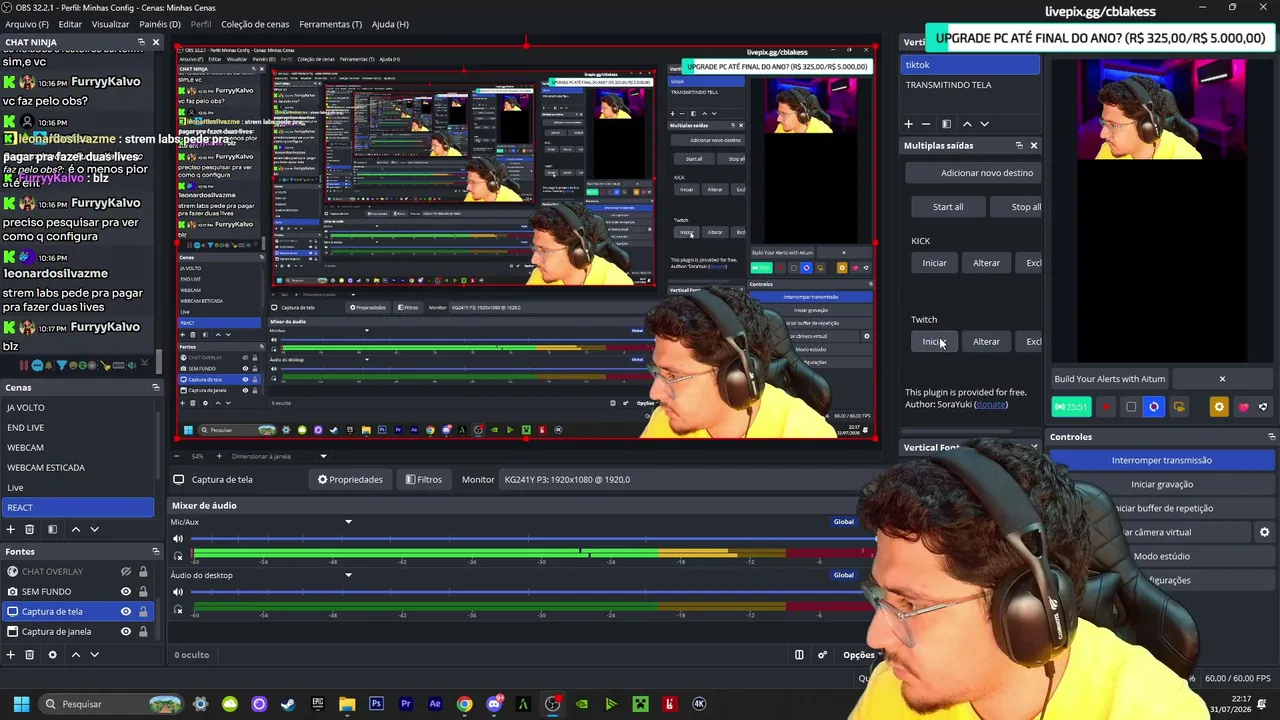
Task: Move source down in Fontes panel
Action: tap(94, 655)
